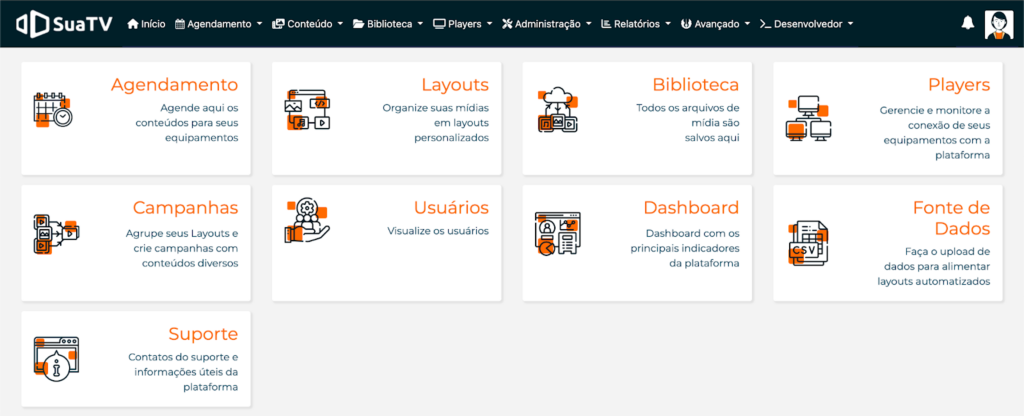Open the Administração menu

pos(546,23)
